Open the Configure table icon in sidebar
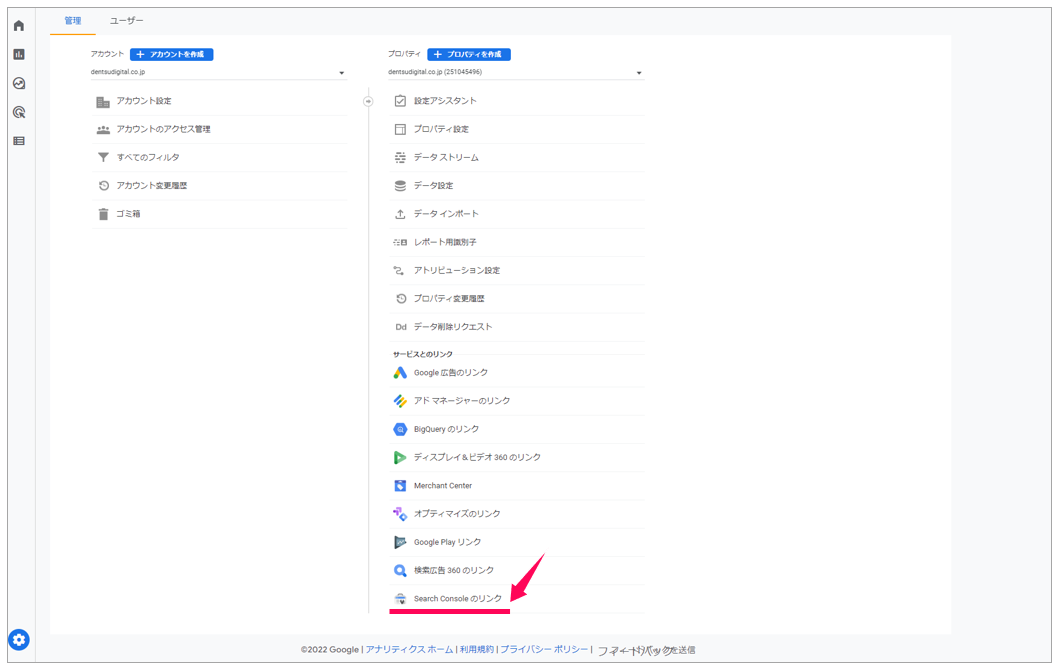This screenshot has width=1061, height=670. pyautogui.click(x=19, y=141)
